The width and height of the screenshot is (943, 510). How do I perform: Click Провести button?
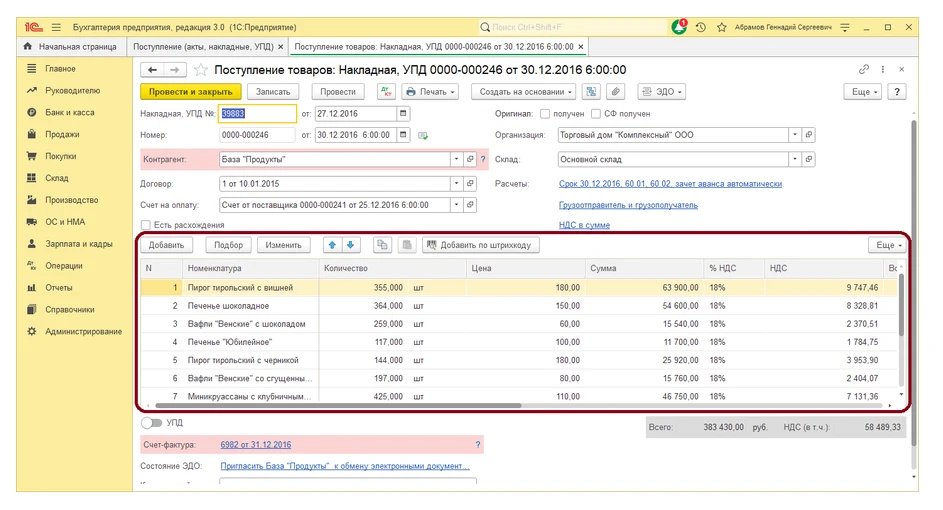tap(338, 92)
